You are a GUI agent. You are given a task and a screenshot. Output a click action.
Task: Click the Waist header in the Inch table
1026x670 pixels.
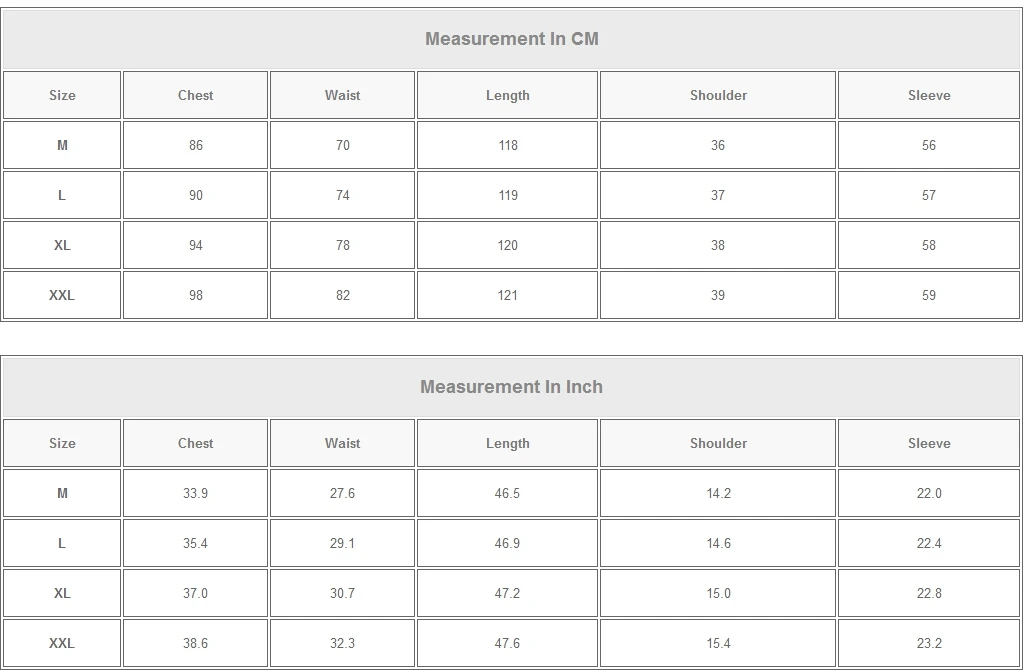[x=342, y=443]
